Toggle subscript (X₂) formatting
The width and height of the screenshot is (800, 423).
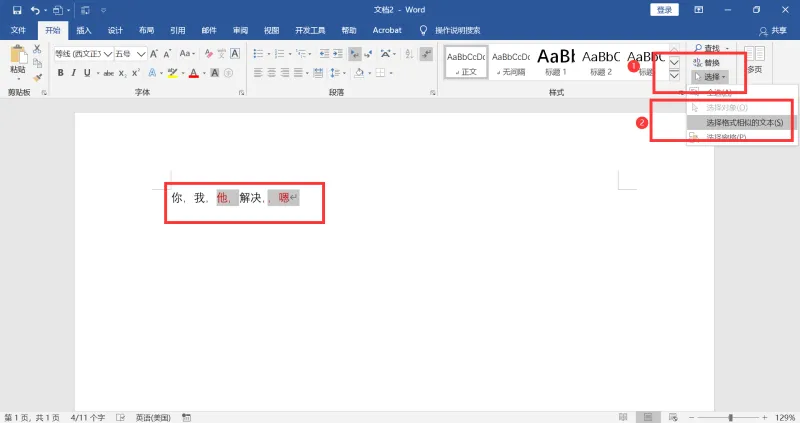coord(122,73)
